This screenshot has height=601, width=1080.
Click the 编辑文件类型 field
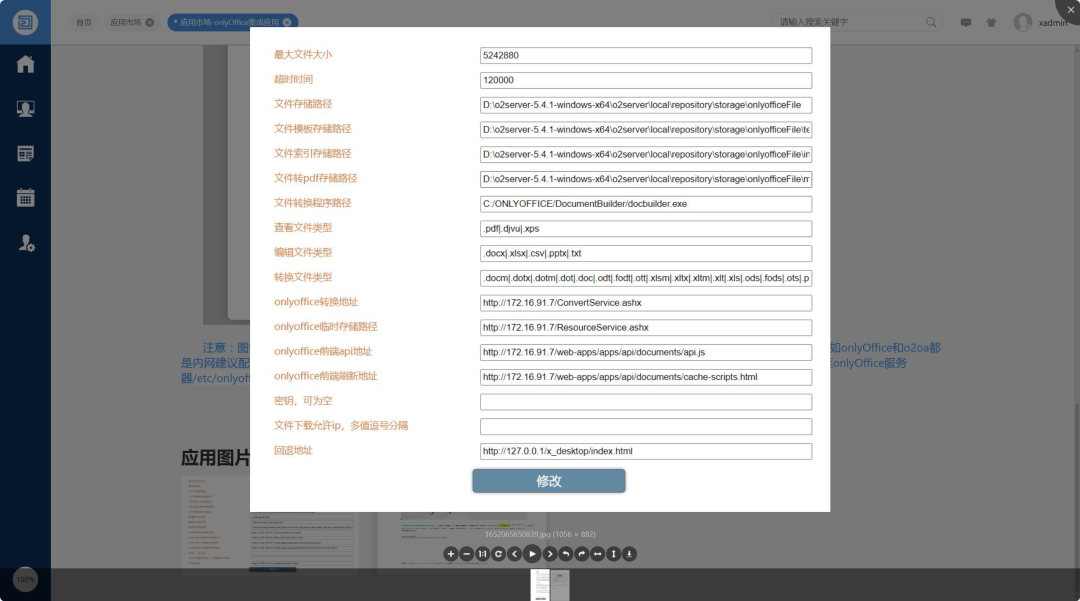click(x=645, y=253)
